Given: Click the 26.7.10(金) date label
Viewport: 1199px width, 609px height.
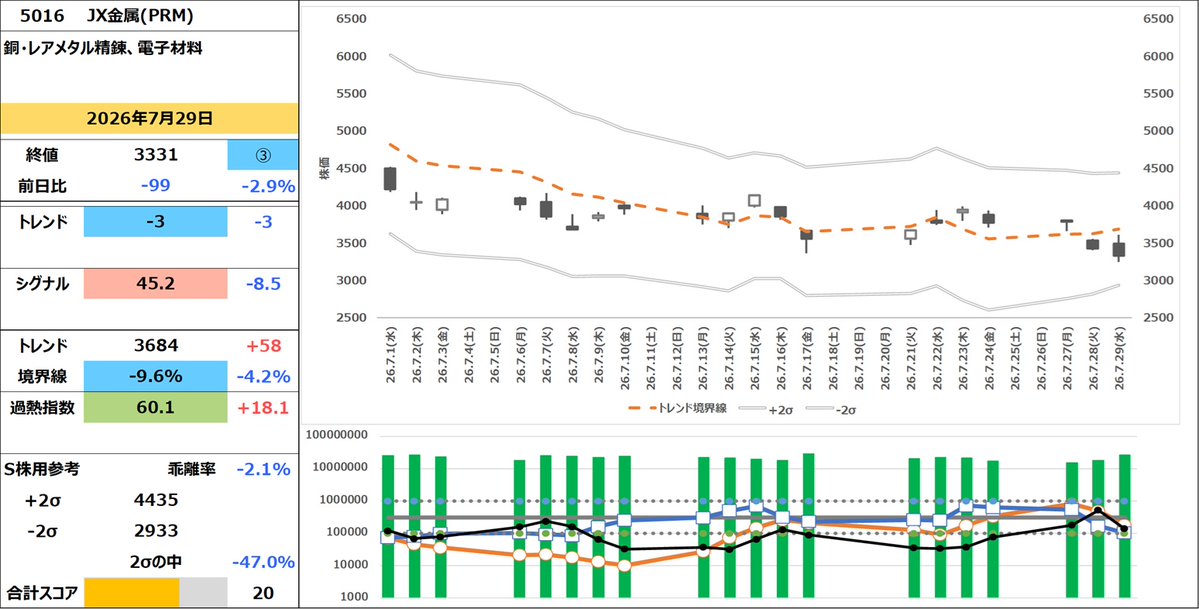Looking at the screenshot, I should 625,357.
